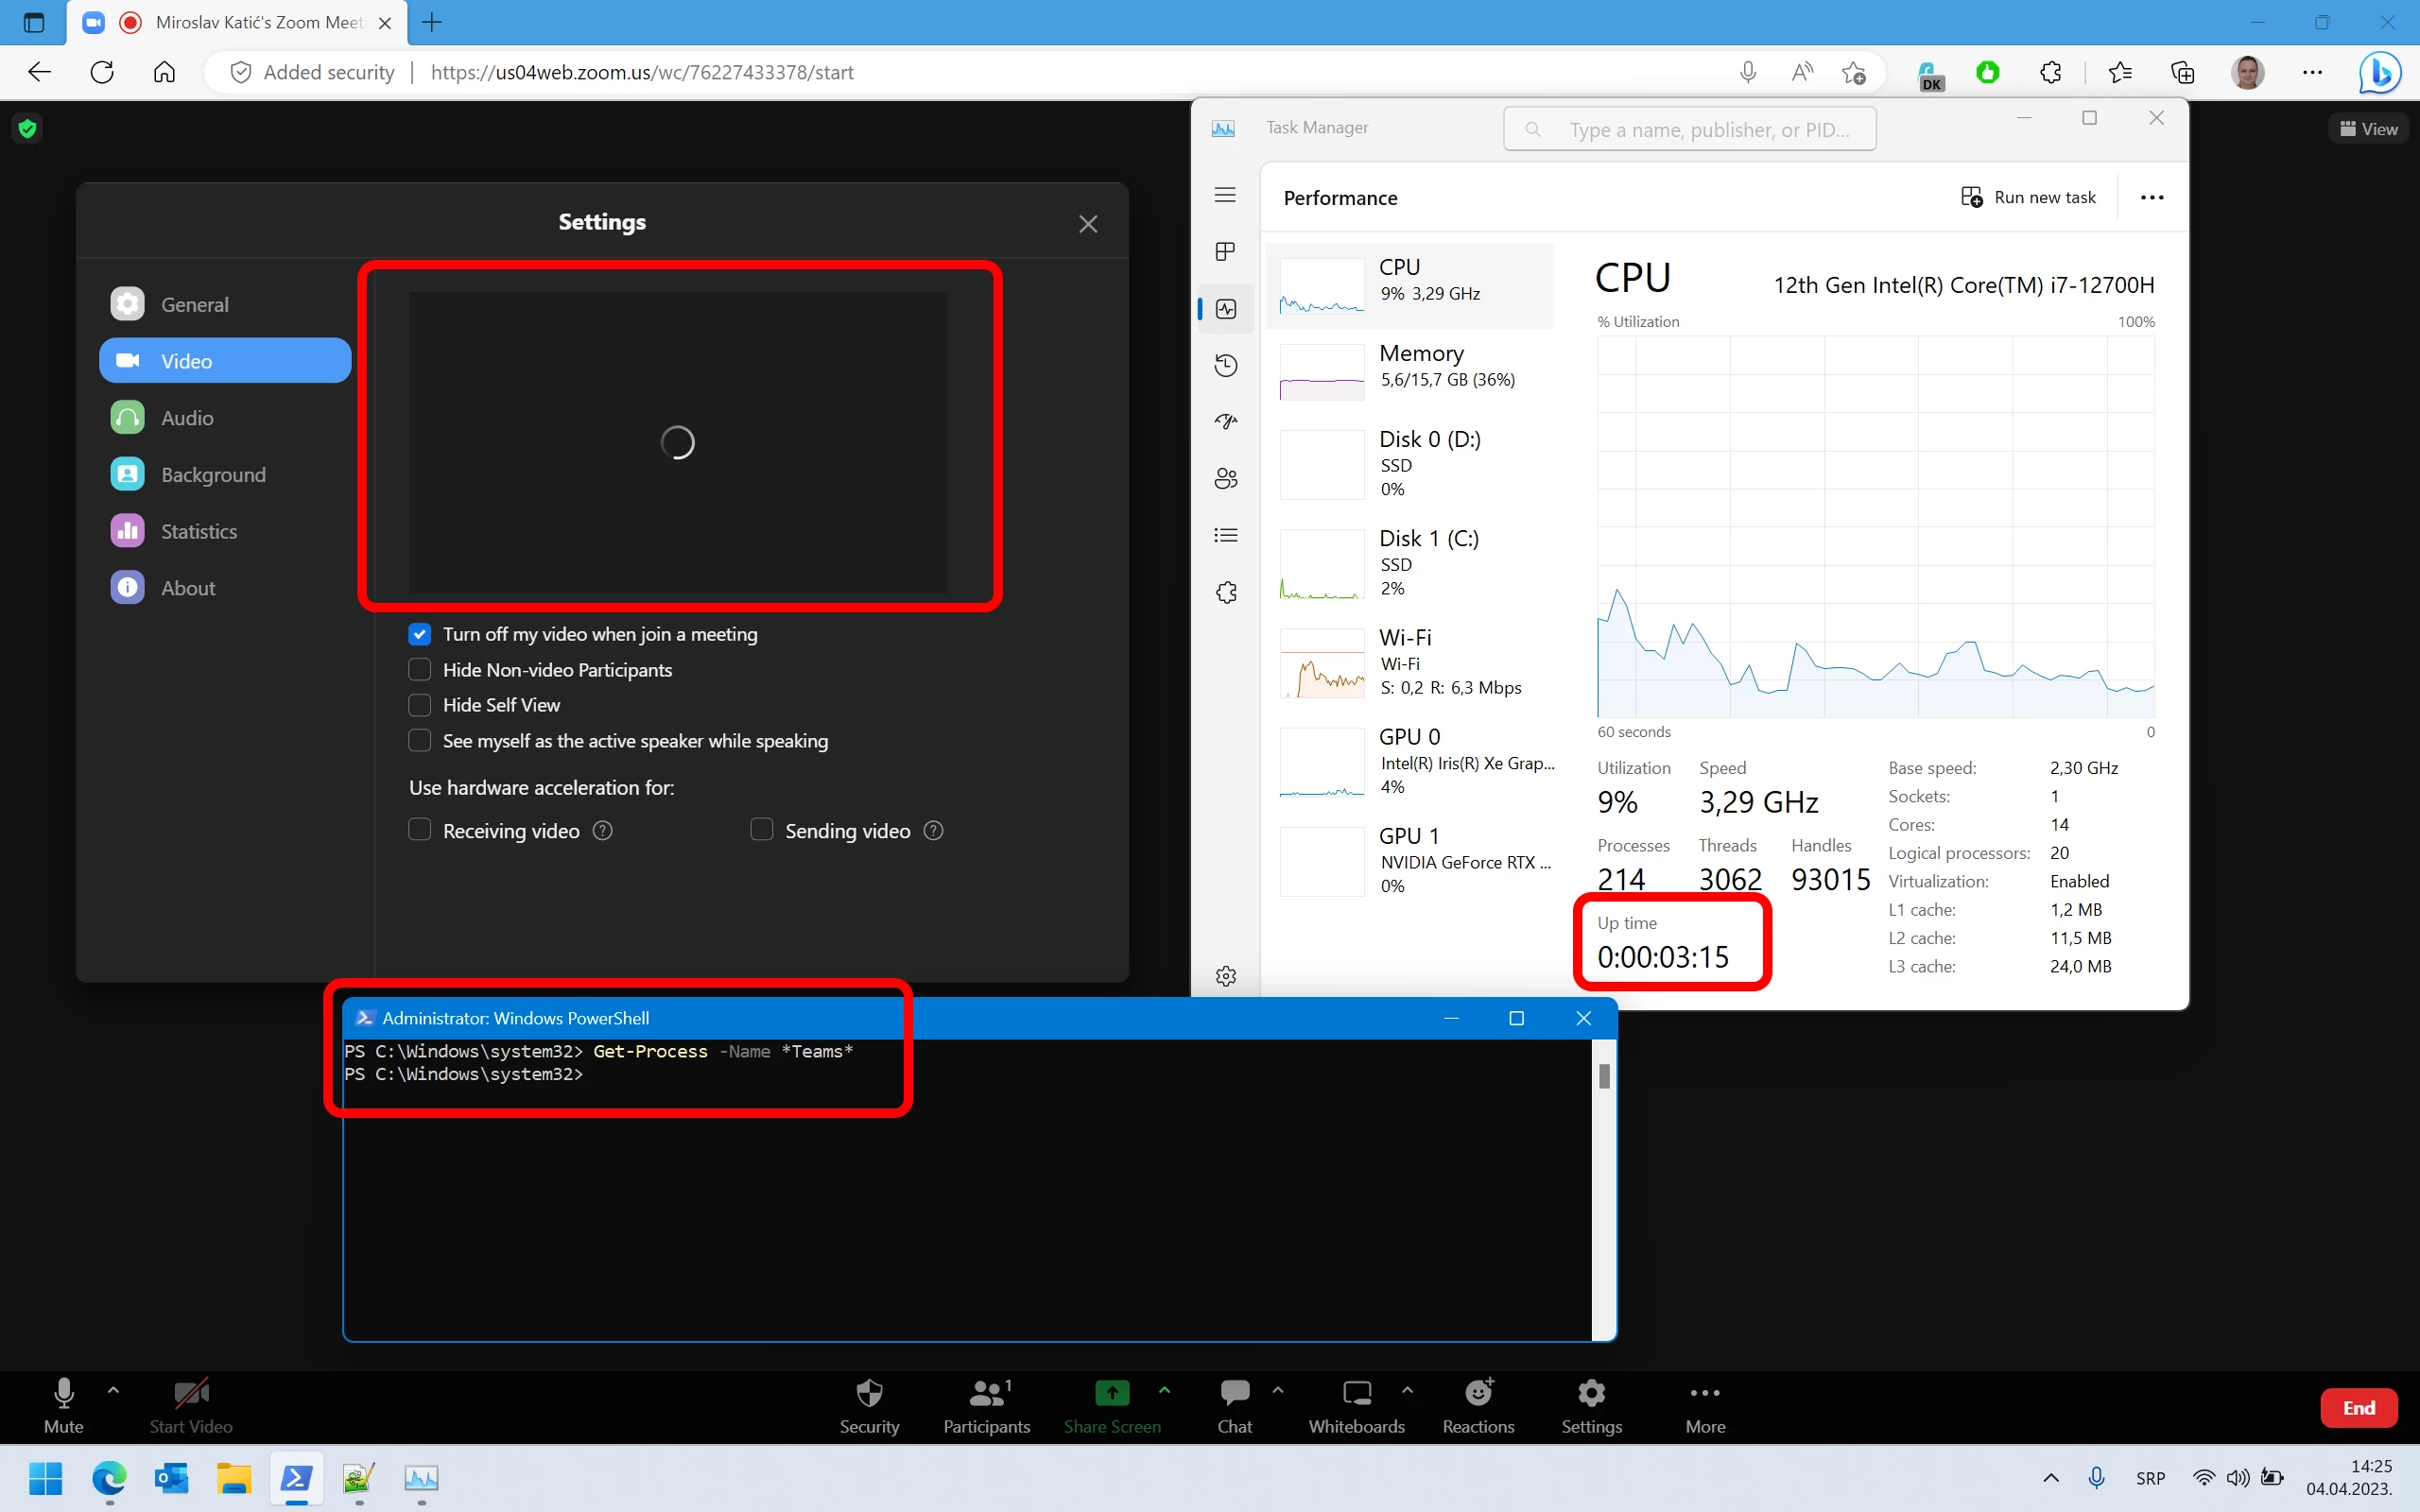Open Task Manager Startup apps page
The width and height of the screenshot is (2420, 1512).
point(1226,422)
